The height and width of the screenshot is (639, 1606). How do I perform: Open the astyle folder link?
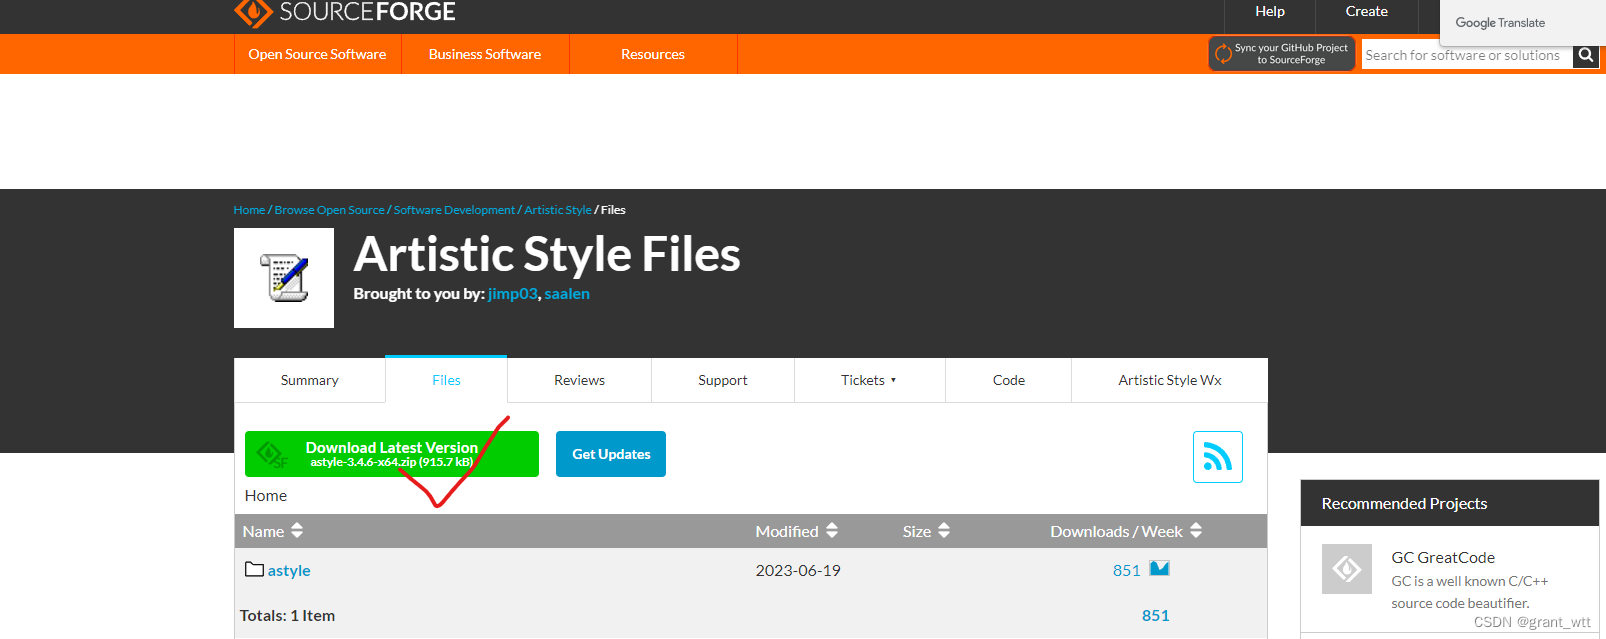pyautogui.click(x=289, y=570)
